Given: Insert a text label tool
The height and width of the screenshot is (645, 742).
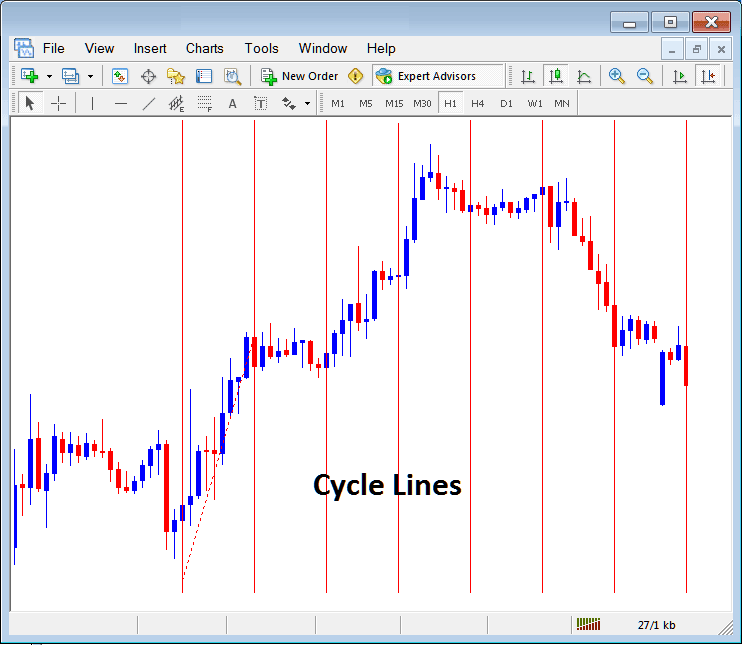Looking at the screenshot, I should point(260,103).
